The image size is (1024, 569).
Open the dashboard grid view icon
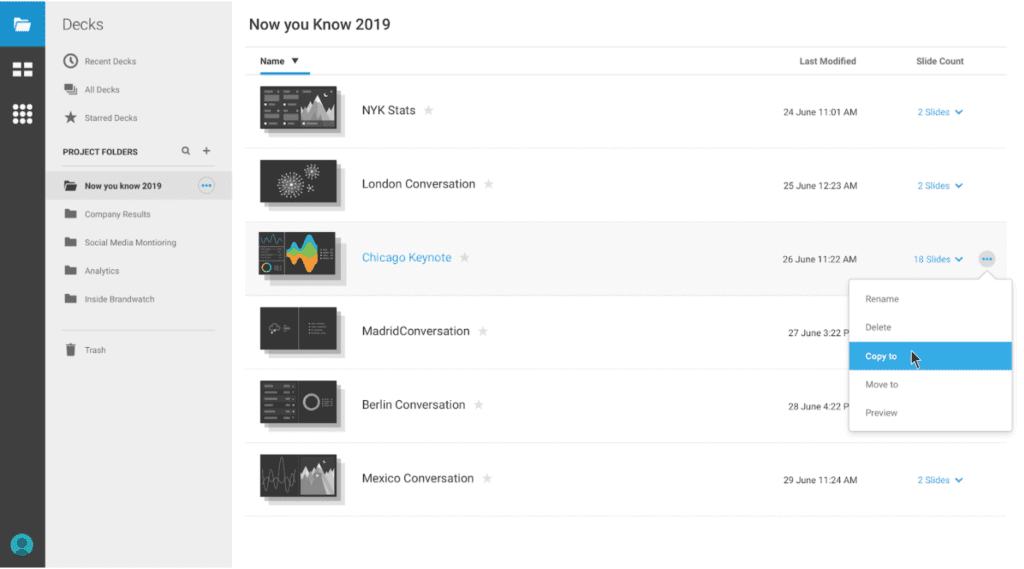click(x=22, y=69)
